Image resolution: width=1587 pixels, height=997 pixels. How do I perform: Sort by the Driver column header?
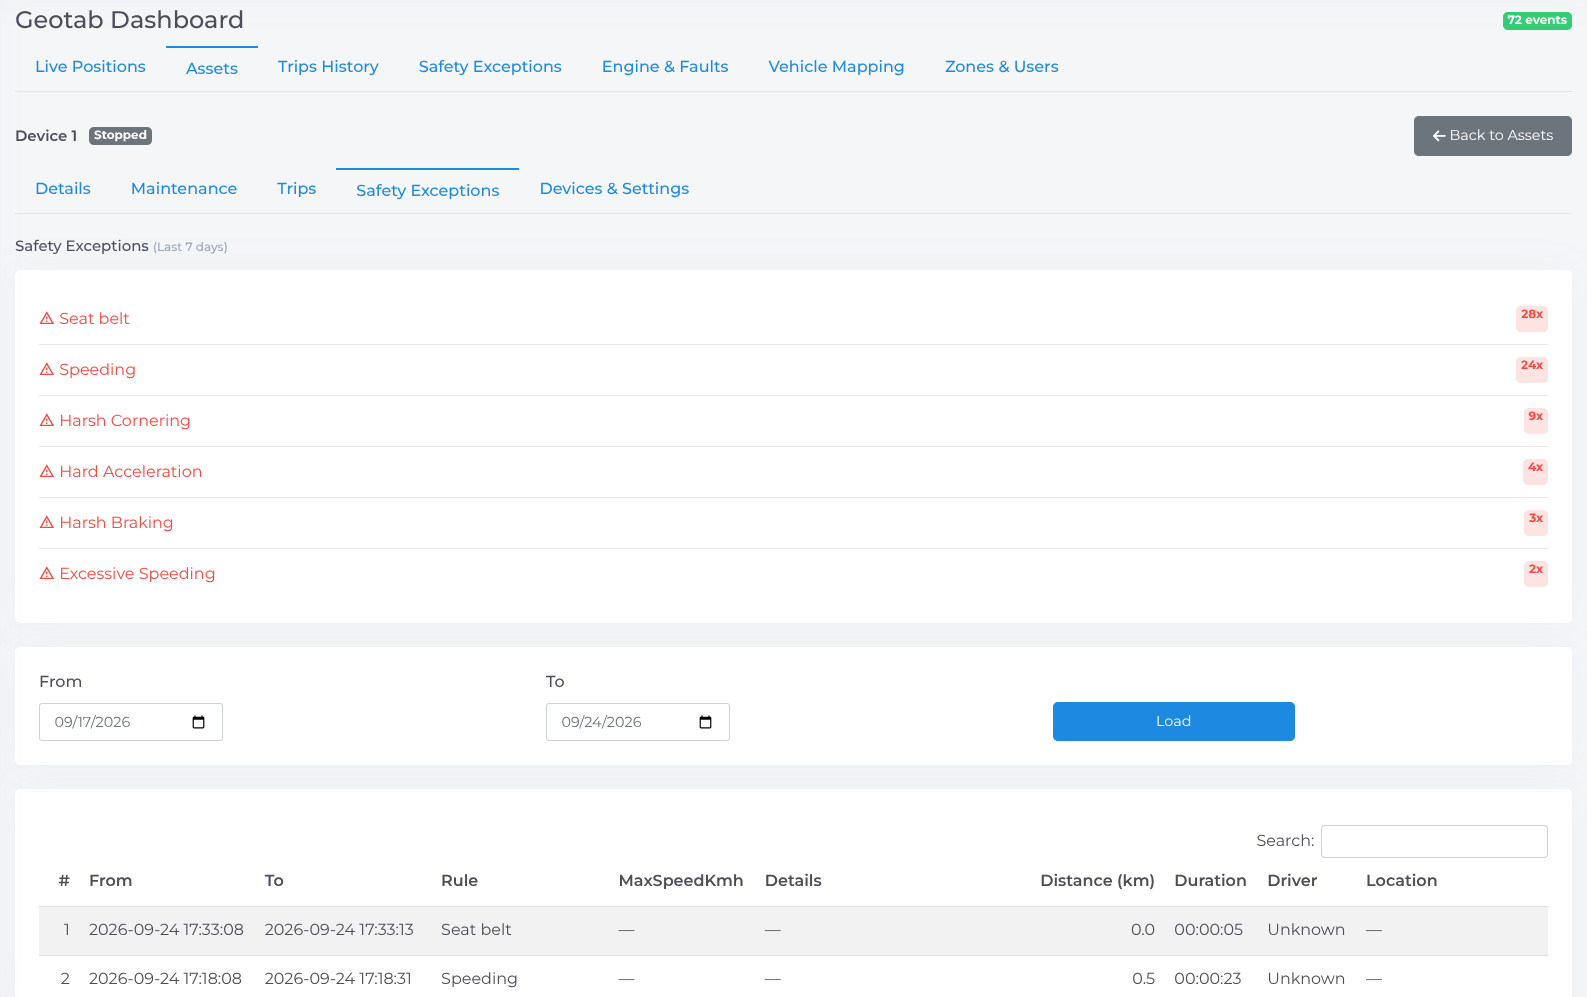point(1292,880)
